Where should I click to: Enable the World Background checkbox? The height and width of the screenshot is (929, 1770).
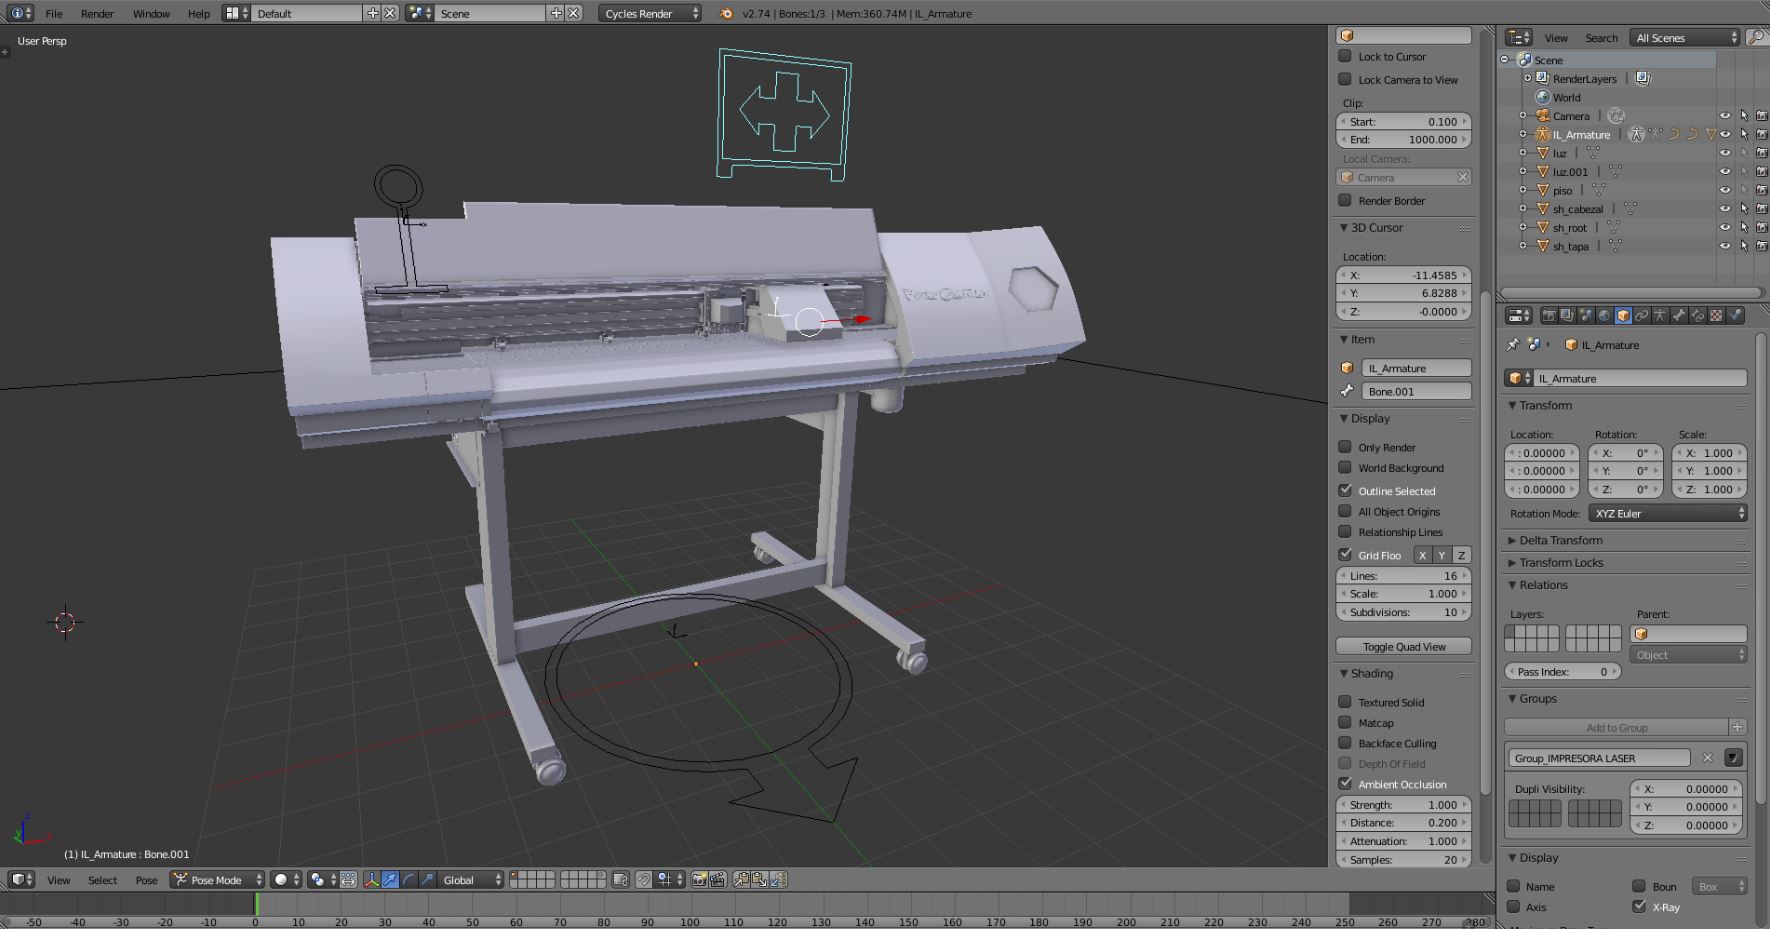[x=1345, y=468]
